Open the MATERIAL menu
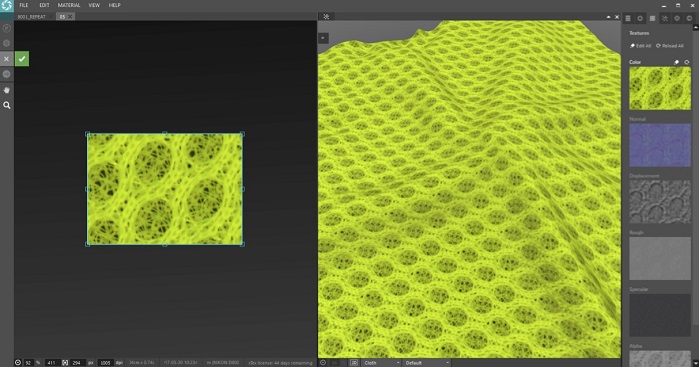 [69, 5]
